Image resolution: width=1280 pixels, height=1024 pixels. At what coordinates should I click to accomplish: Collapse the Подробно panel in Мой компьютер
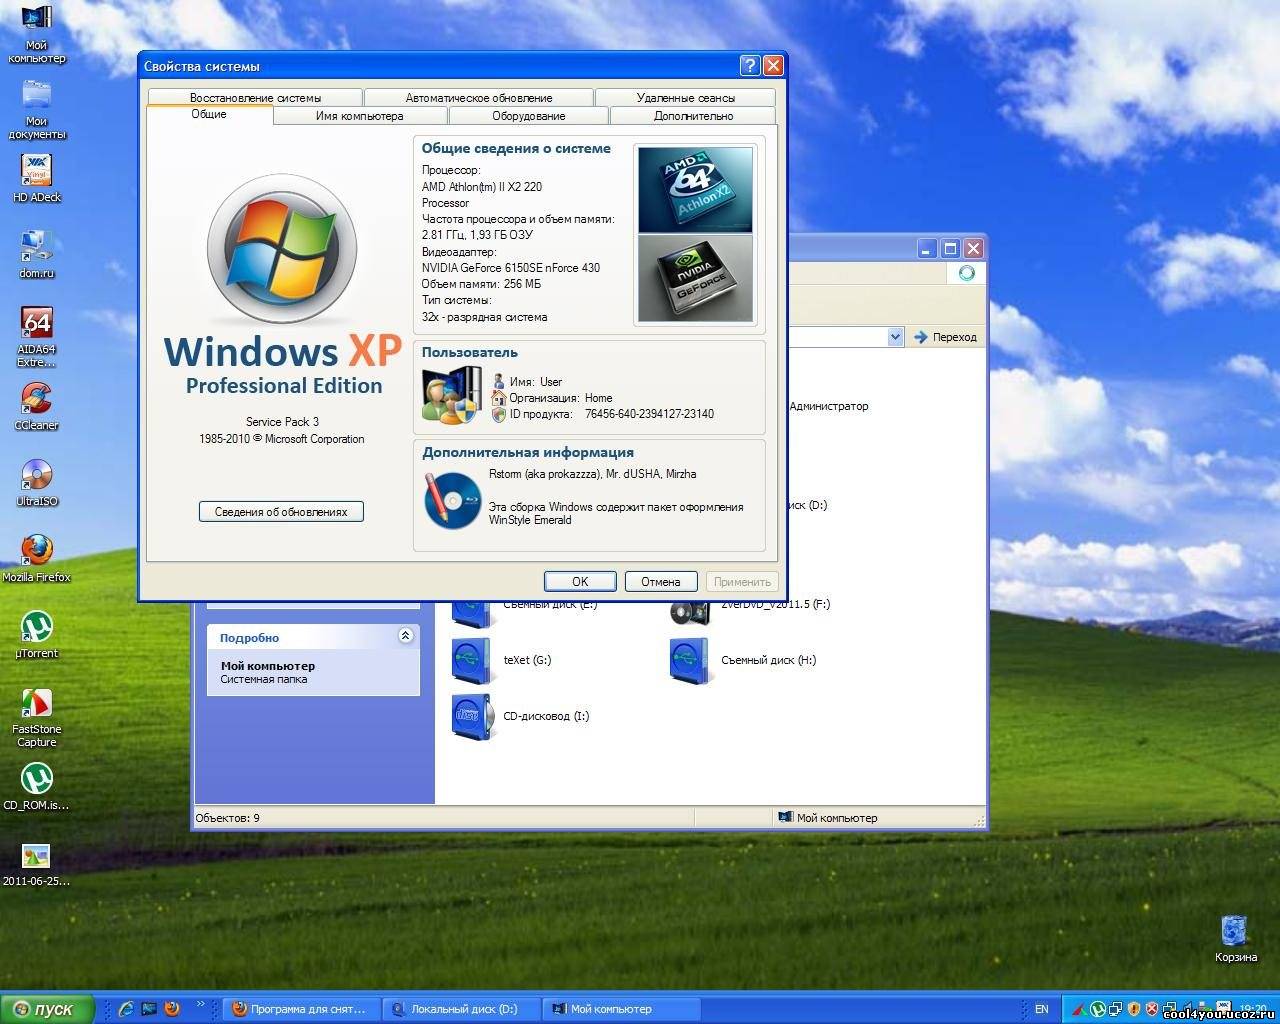[405, 636]
